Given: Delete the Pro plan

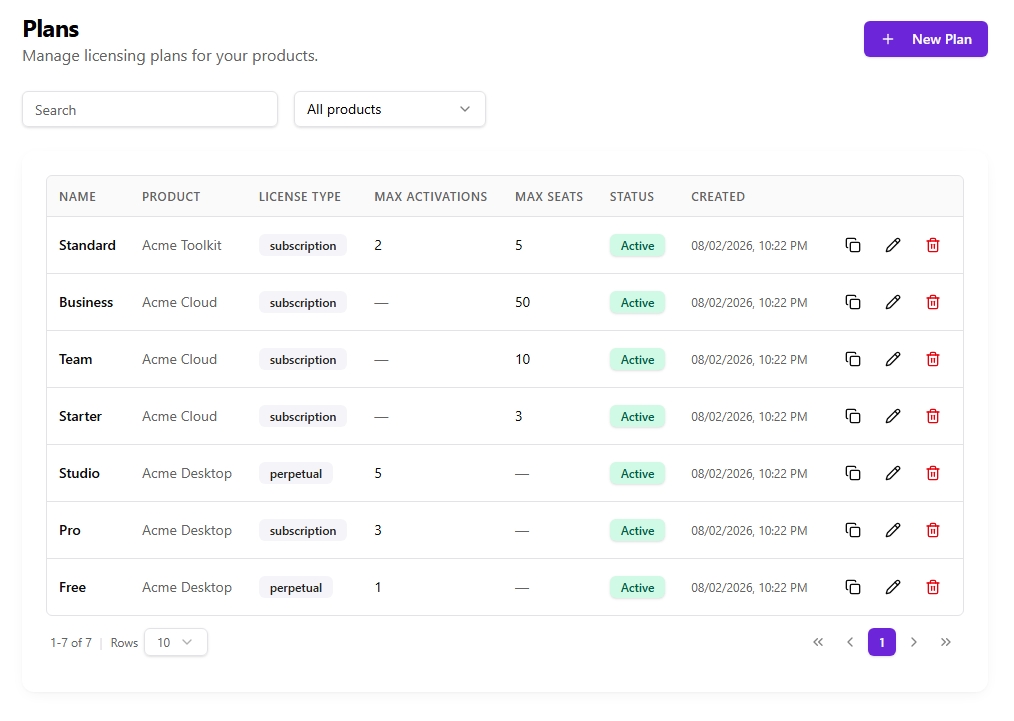Looking at the screenshot, I should pyautogui.click(x=933, y=530).
